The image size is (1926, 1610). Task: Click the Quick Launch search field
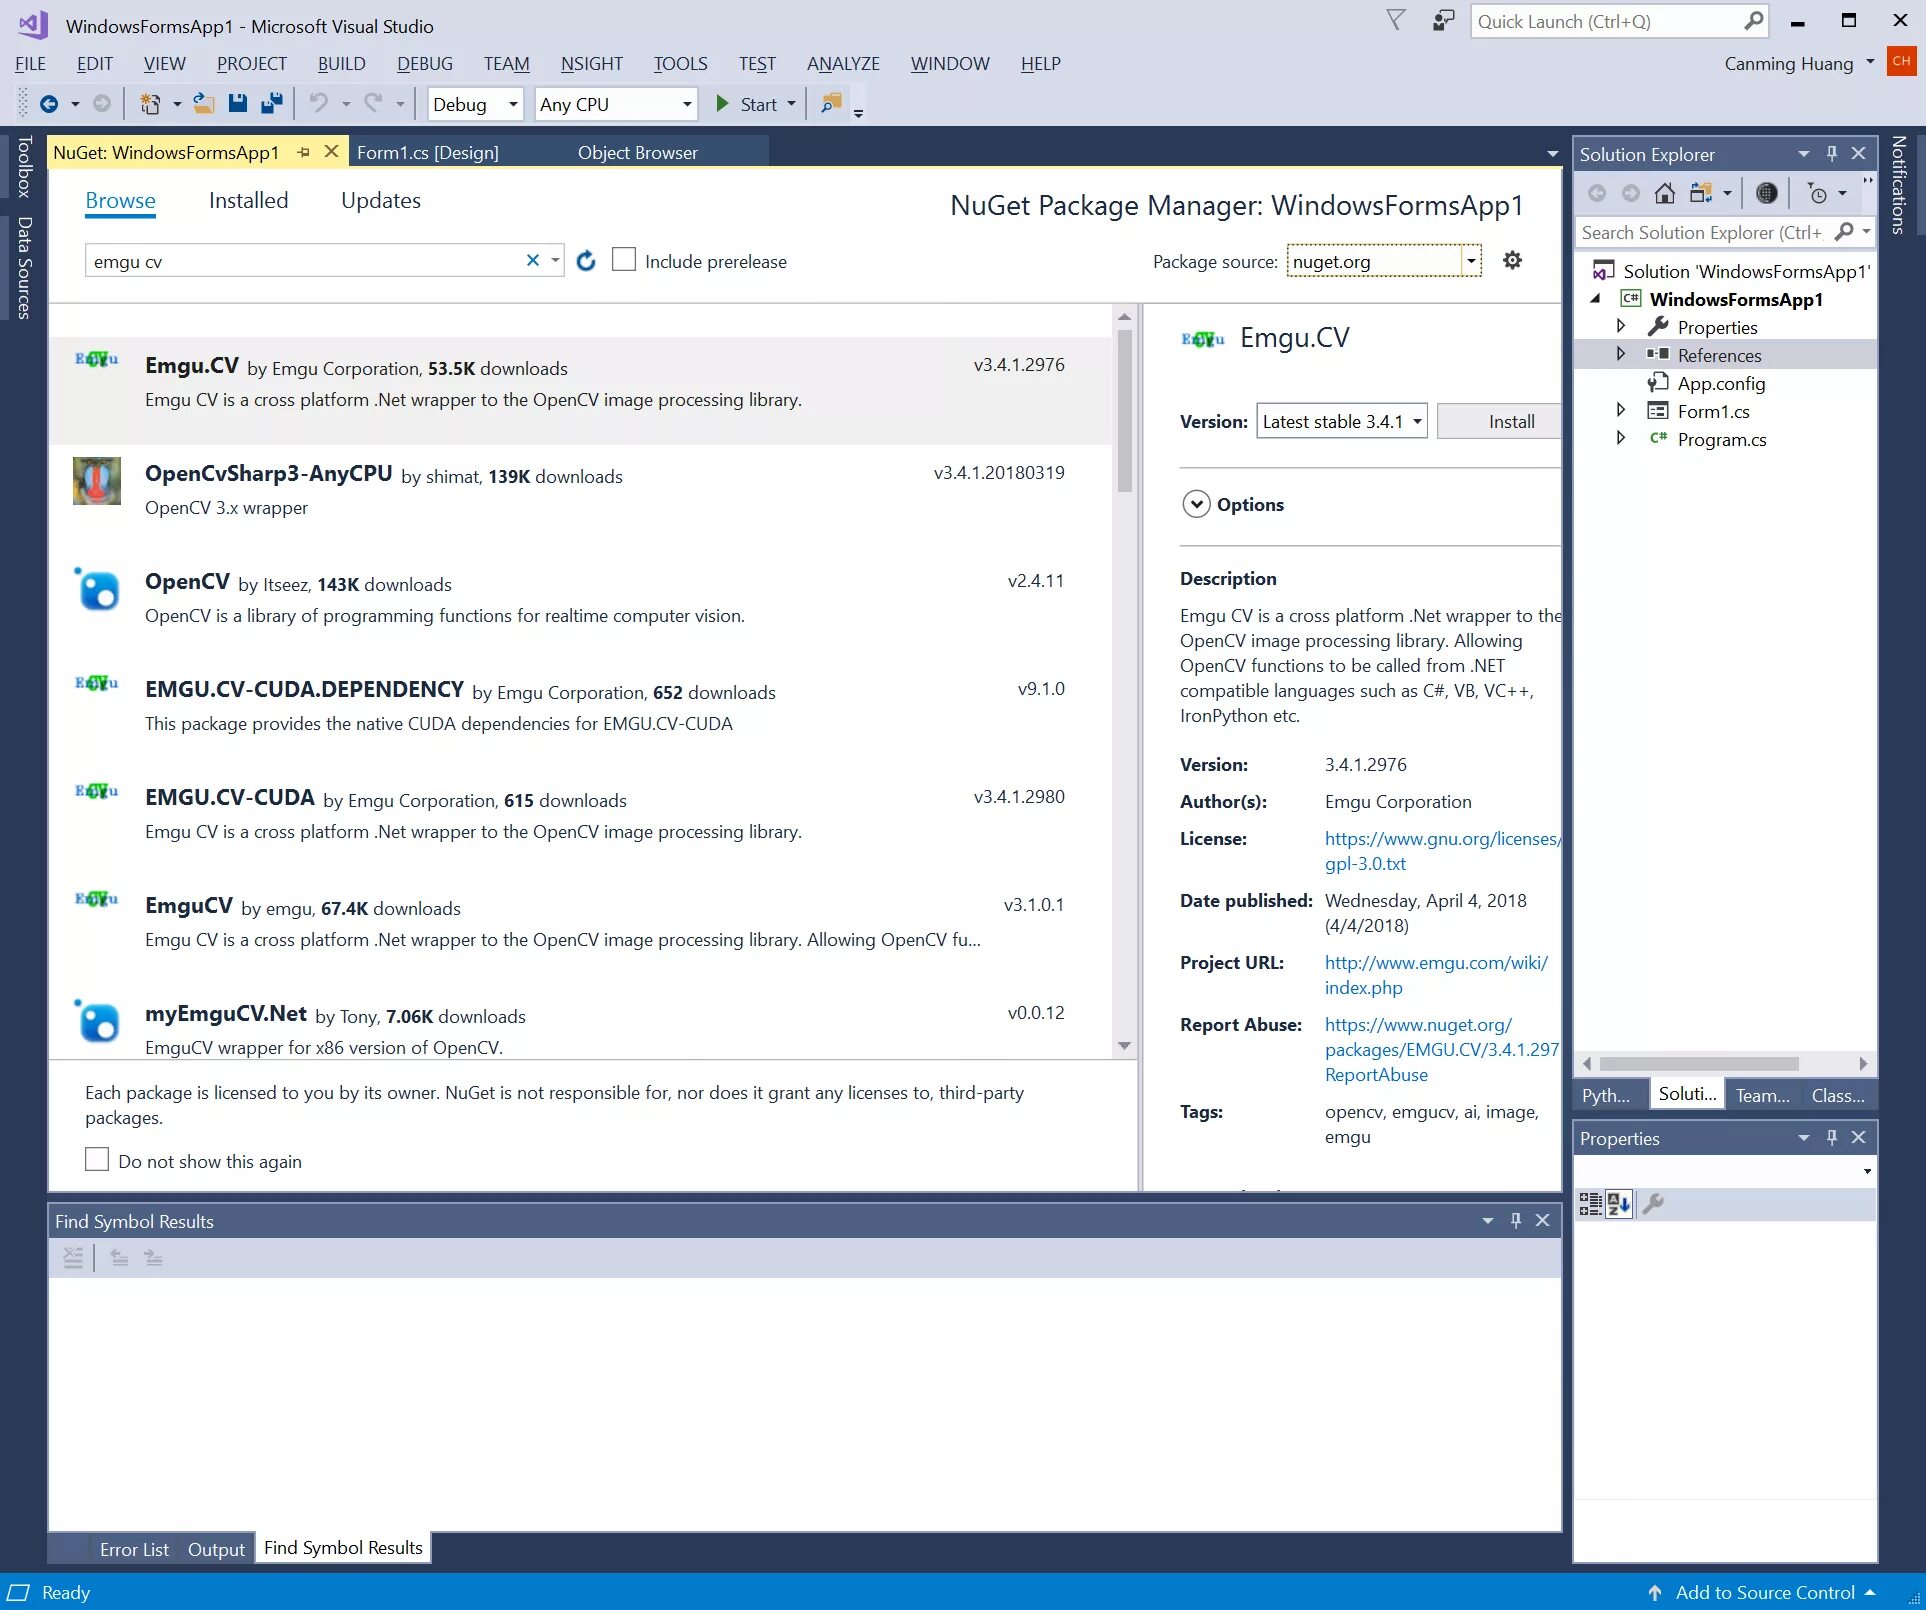click(1607, 21)
